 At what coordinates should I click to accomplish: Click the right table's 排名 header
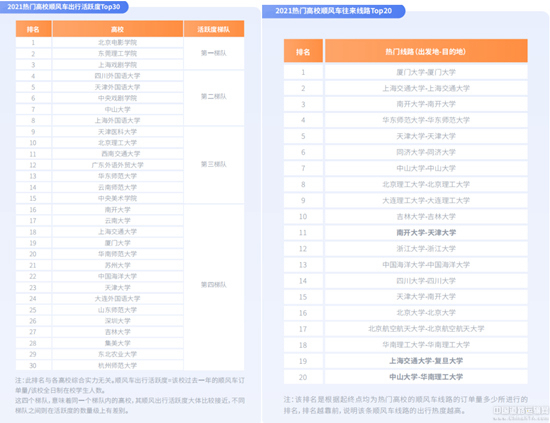click(303, 52)
